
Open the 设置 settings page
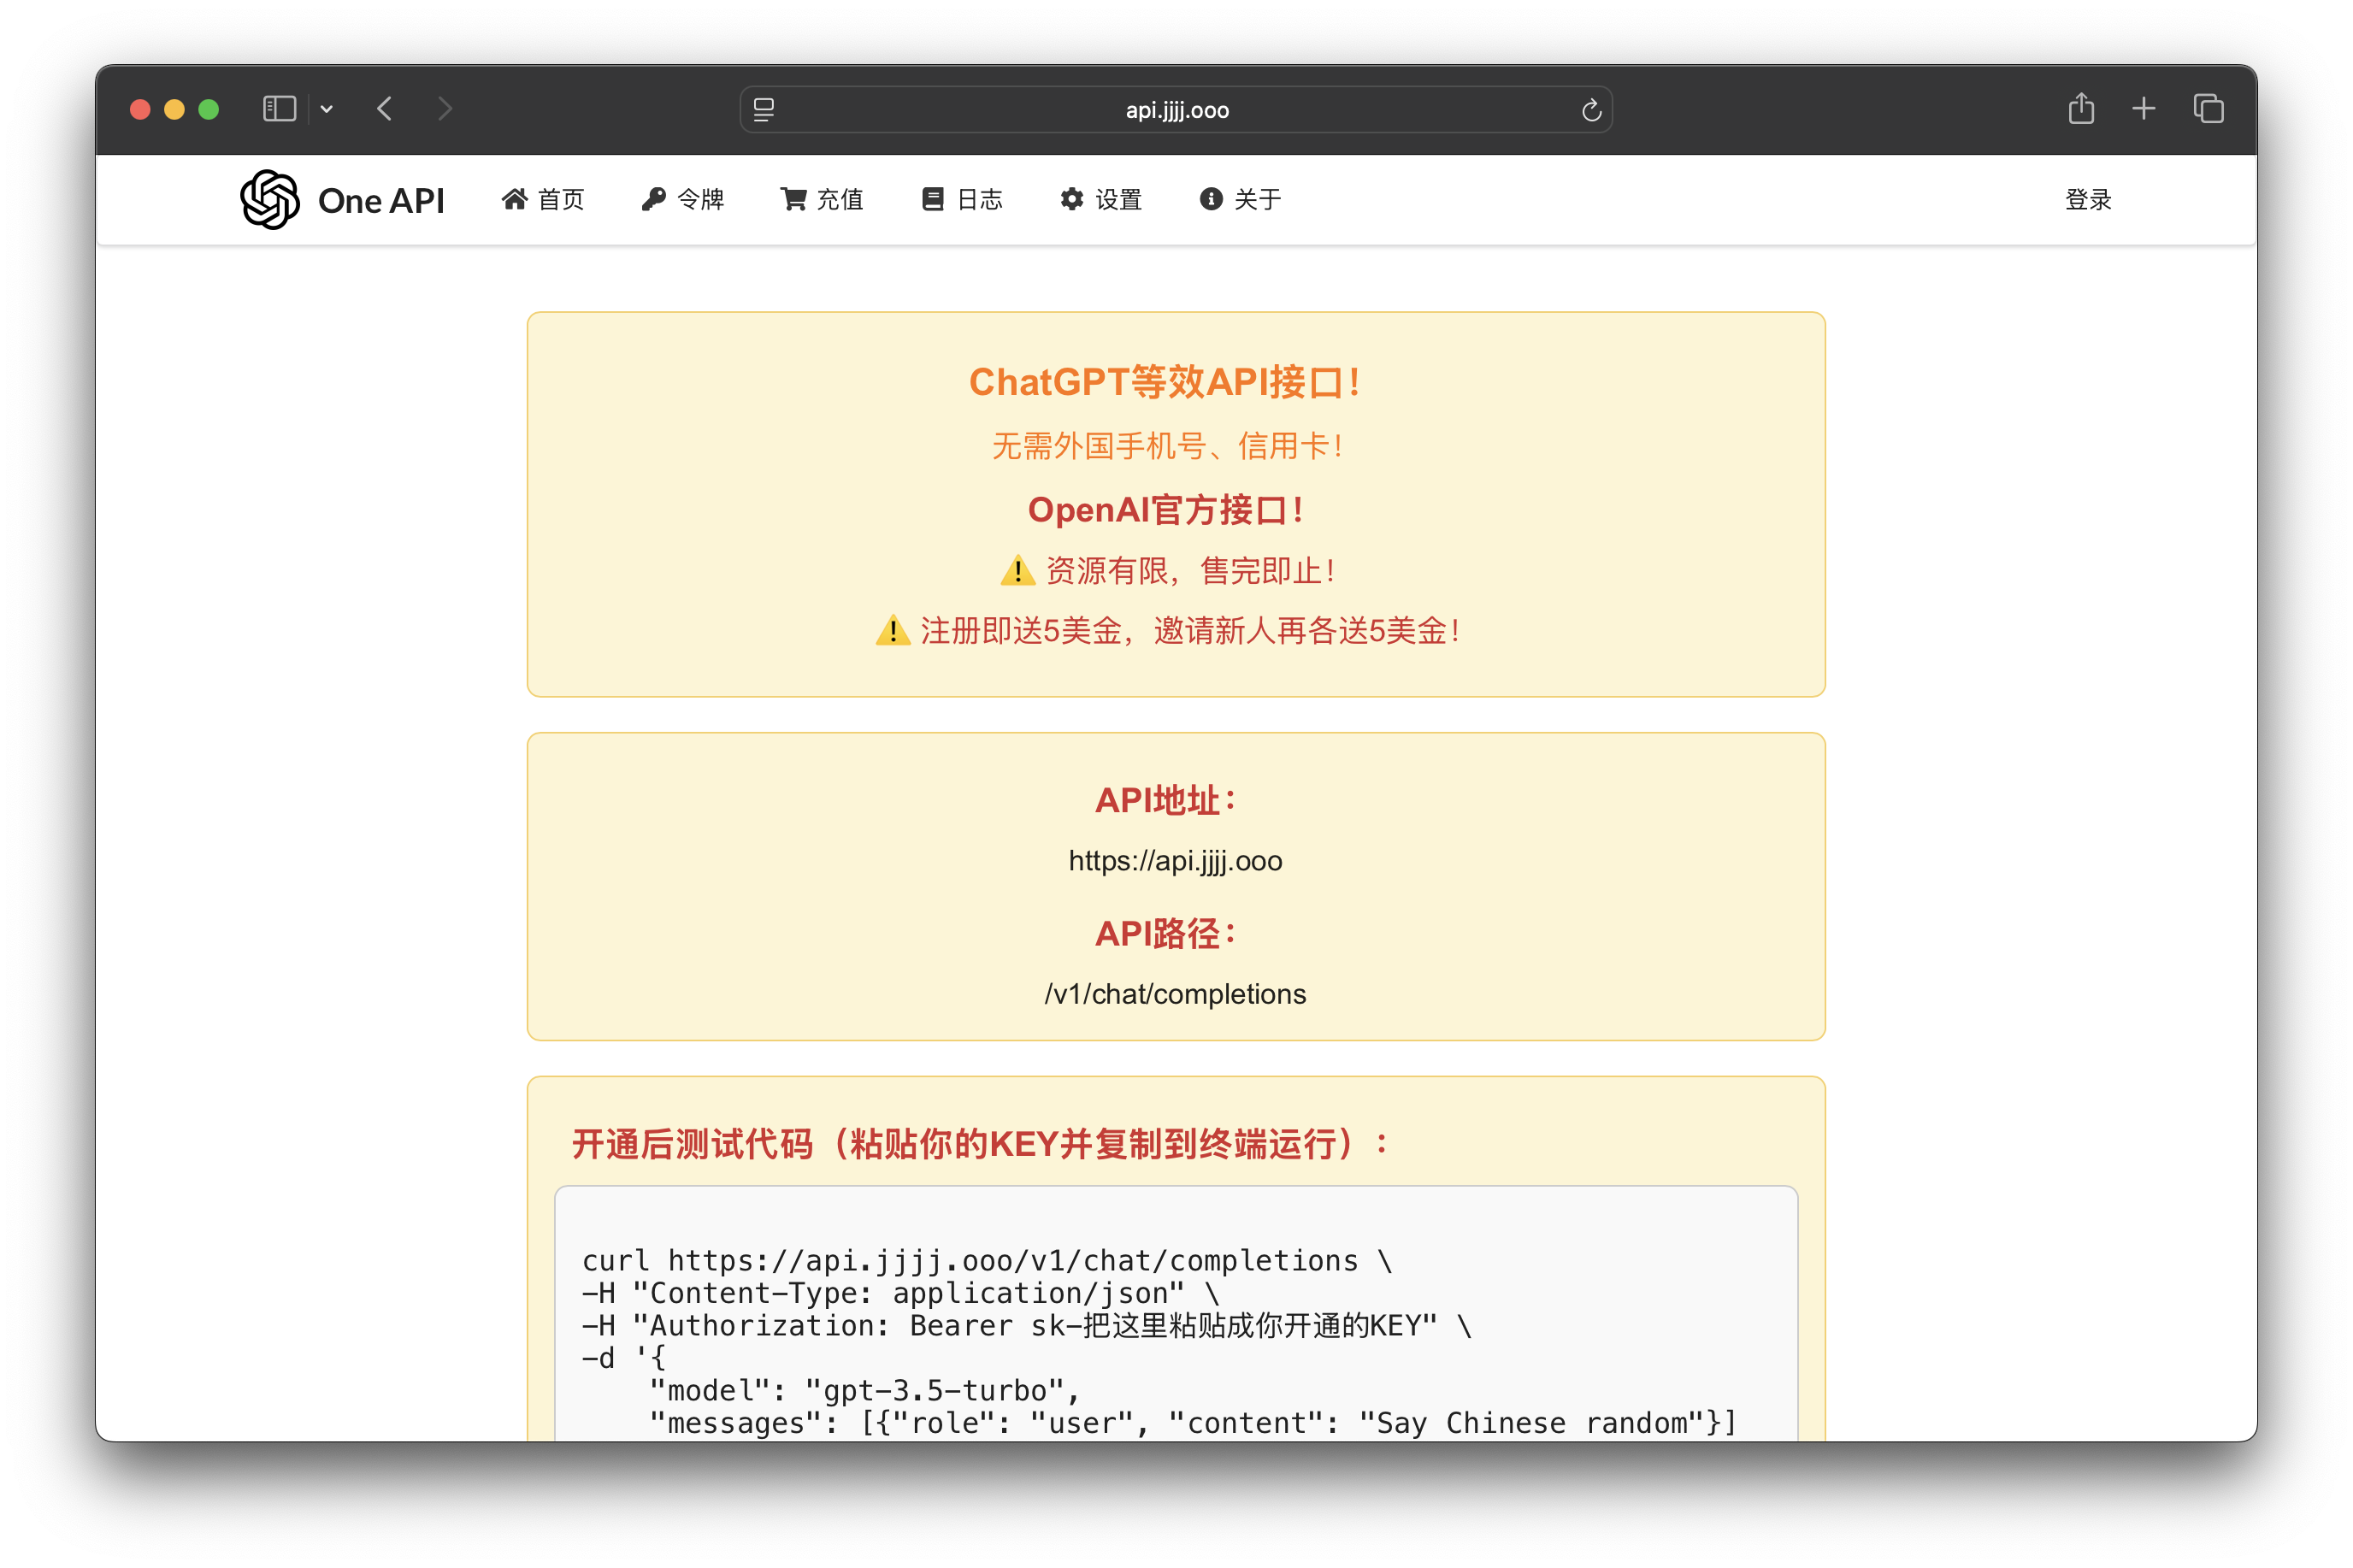click(1101, 199)
